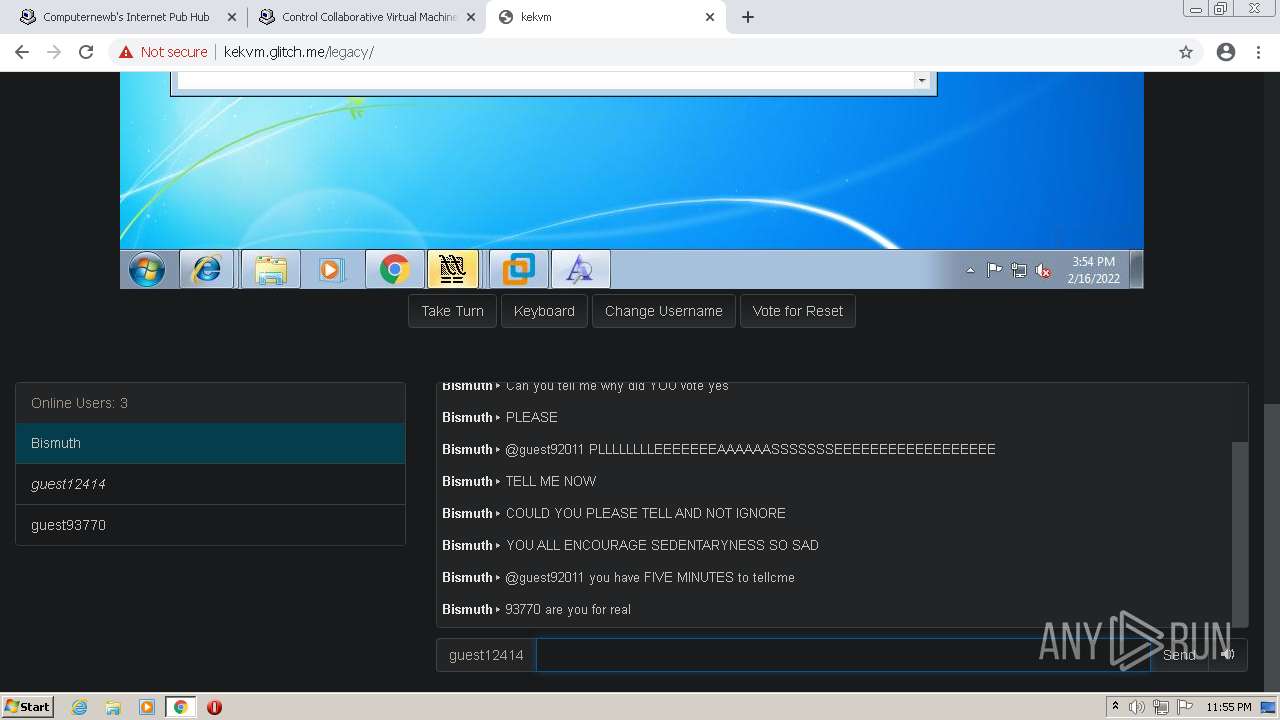The width and height of the screenshot is (1280, 720).
Task: Click the address bar URL kekvm.glitch.me/legacy/
Action: tap(299, 52)
